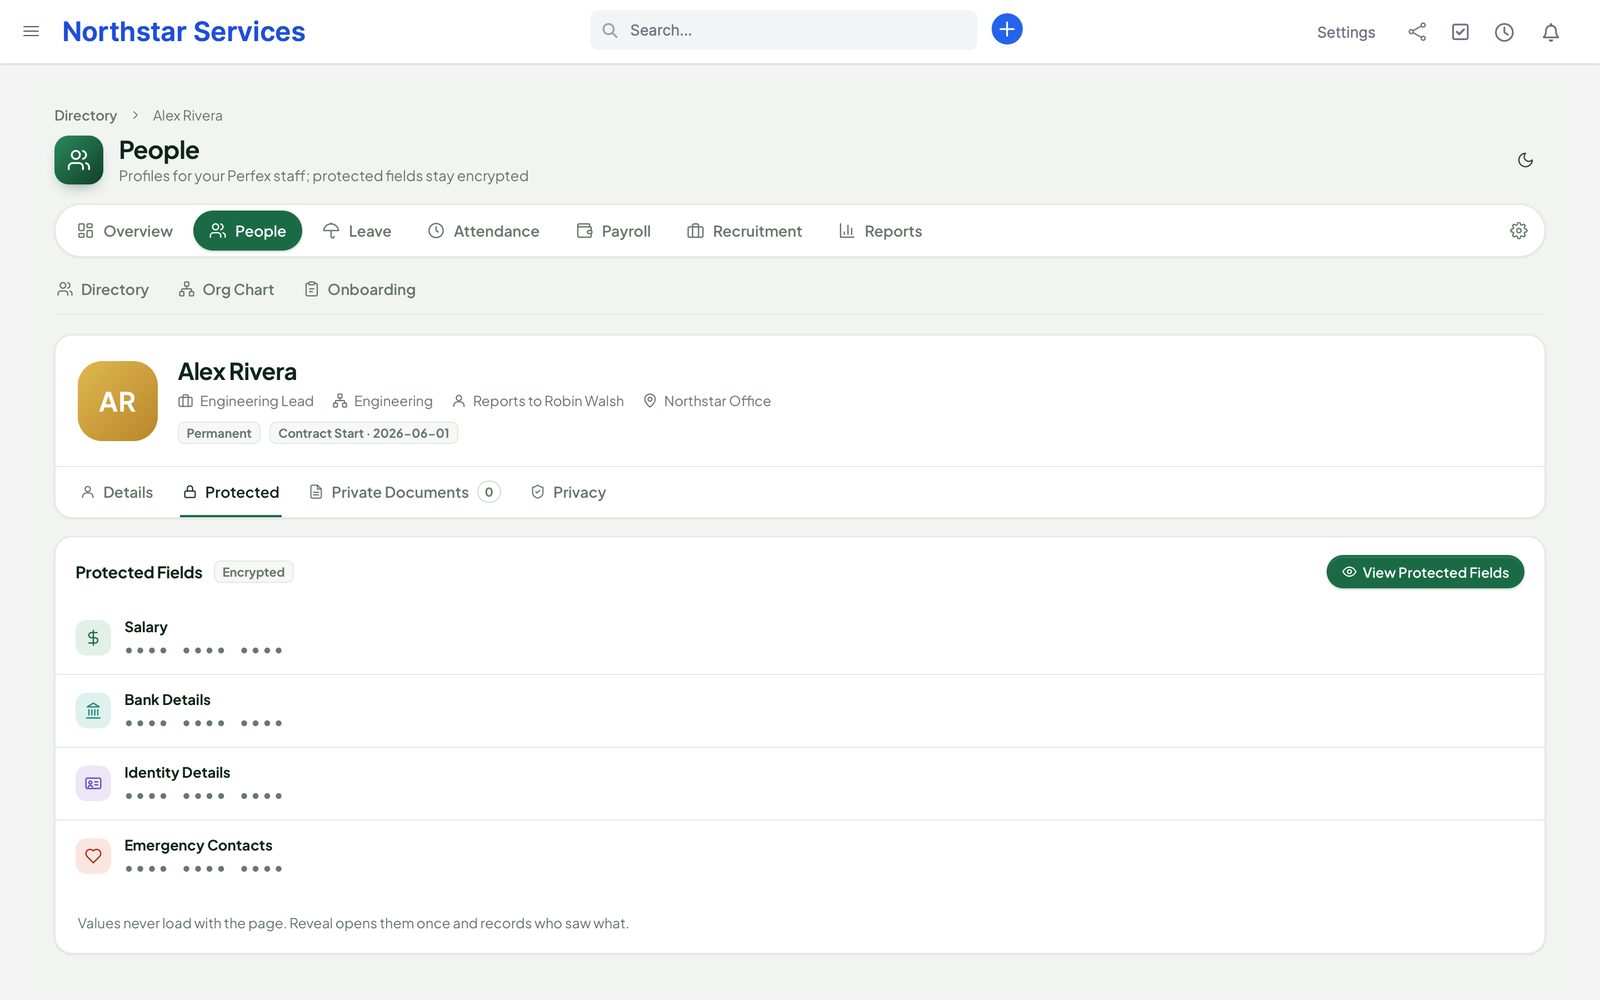Switch to the Overview tab
Image resolution: width=1600 pixels, height=1000 pixels.
click(x=125, y=231)
